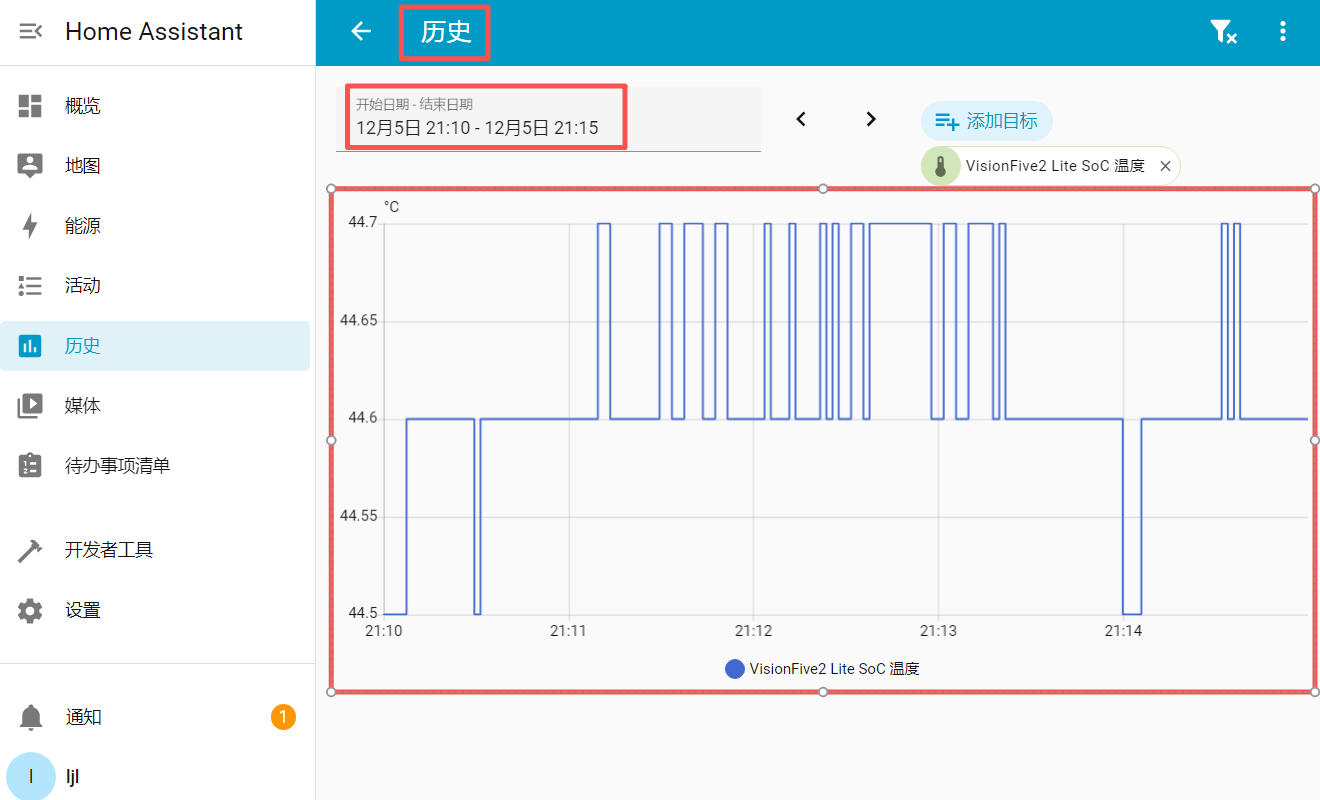Image resolution: width=1320 pixels, height=800 pixels.
Task: Go to next time range
Action: point(871,119)
